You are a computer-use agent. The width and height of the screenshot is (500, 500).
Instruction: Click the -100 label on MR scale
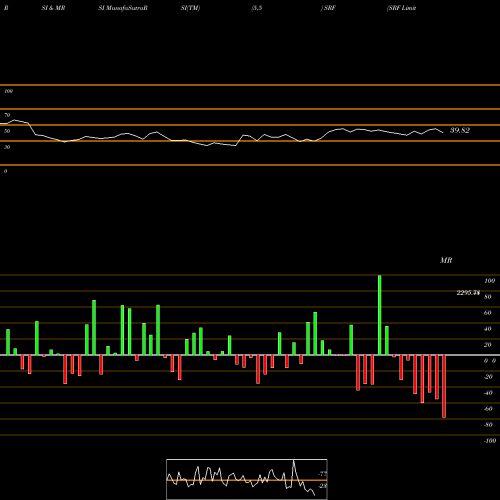(490, 441)
